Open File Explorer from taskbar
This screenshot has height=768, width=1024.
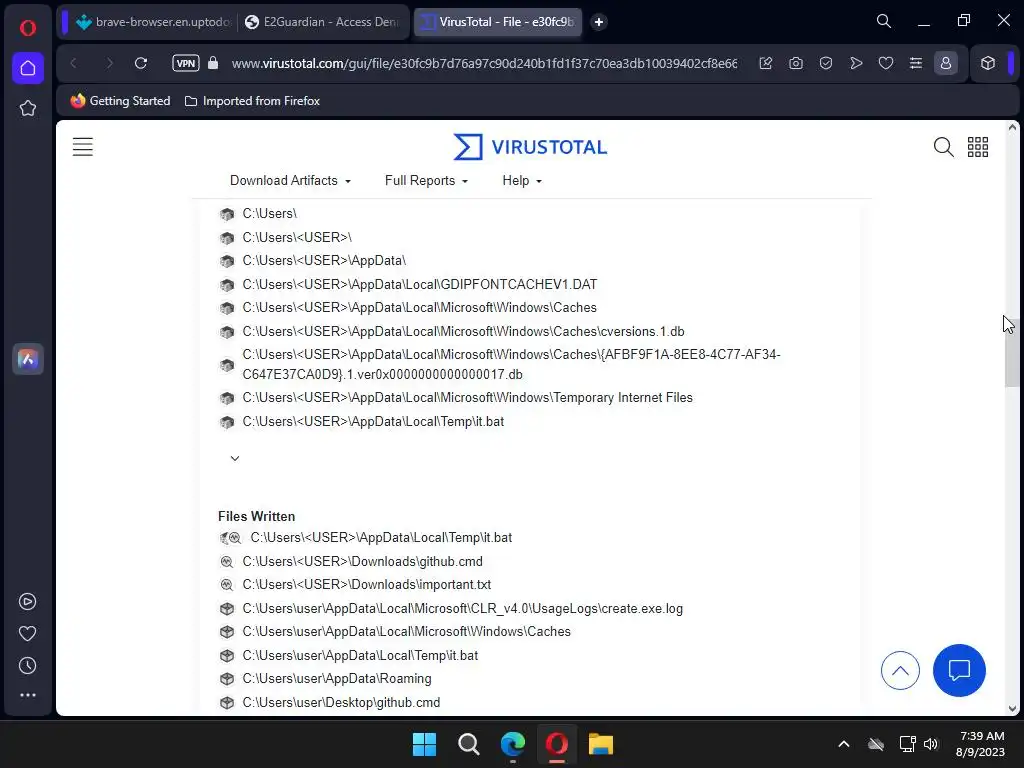(x=601, y=744)
